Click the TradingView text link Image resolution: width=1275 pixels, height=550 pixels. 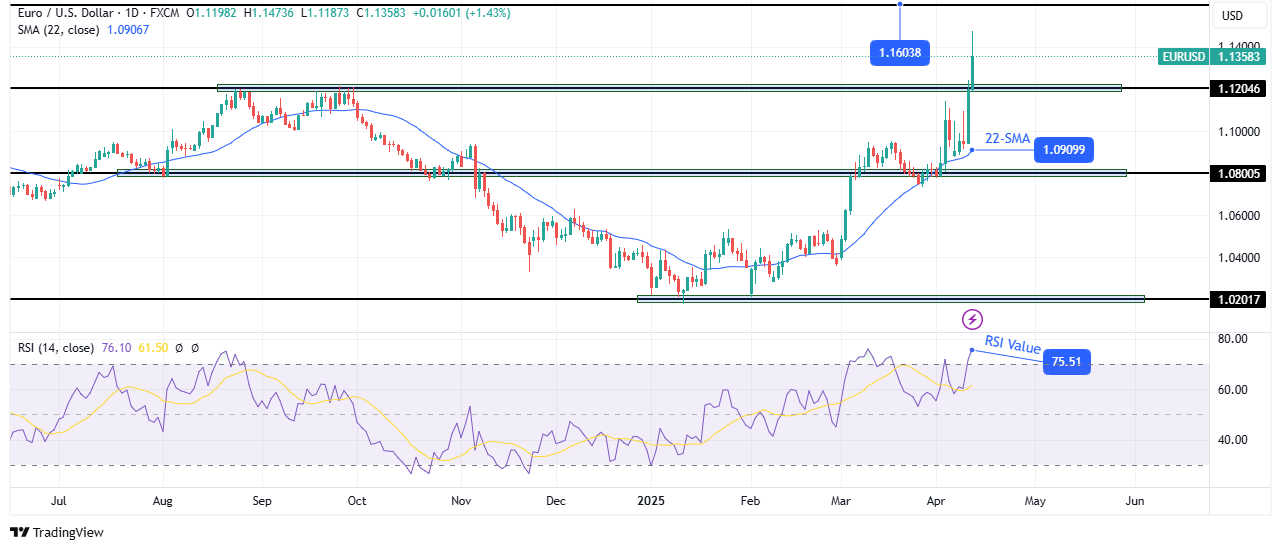67,533
